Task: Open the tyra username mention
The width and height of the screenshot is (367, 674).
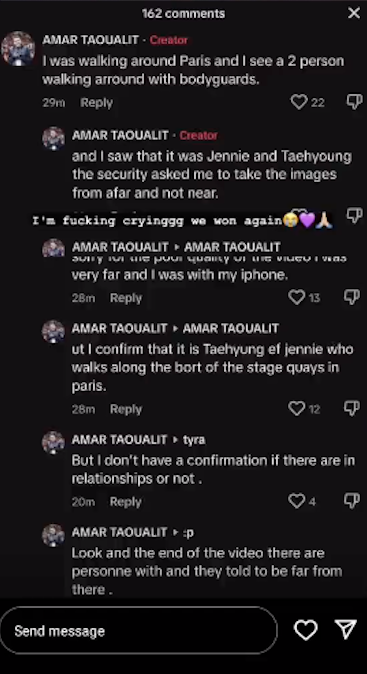Action: pyautogui.click(x=194, y=440)
